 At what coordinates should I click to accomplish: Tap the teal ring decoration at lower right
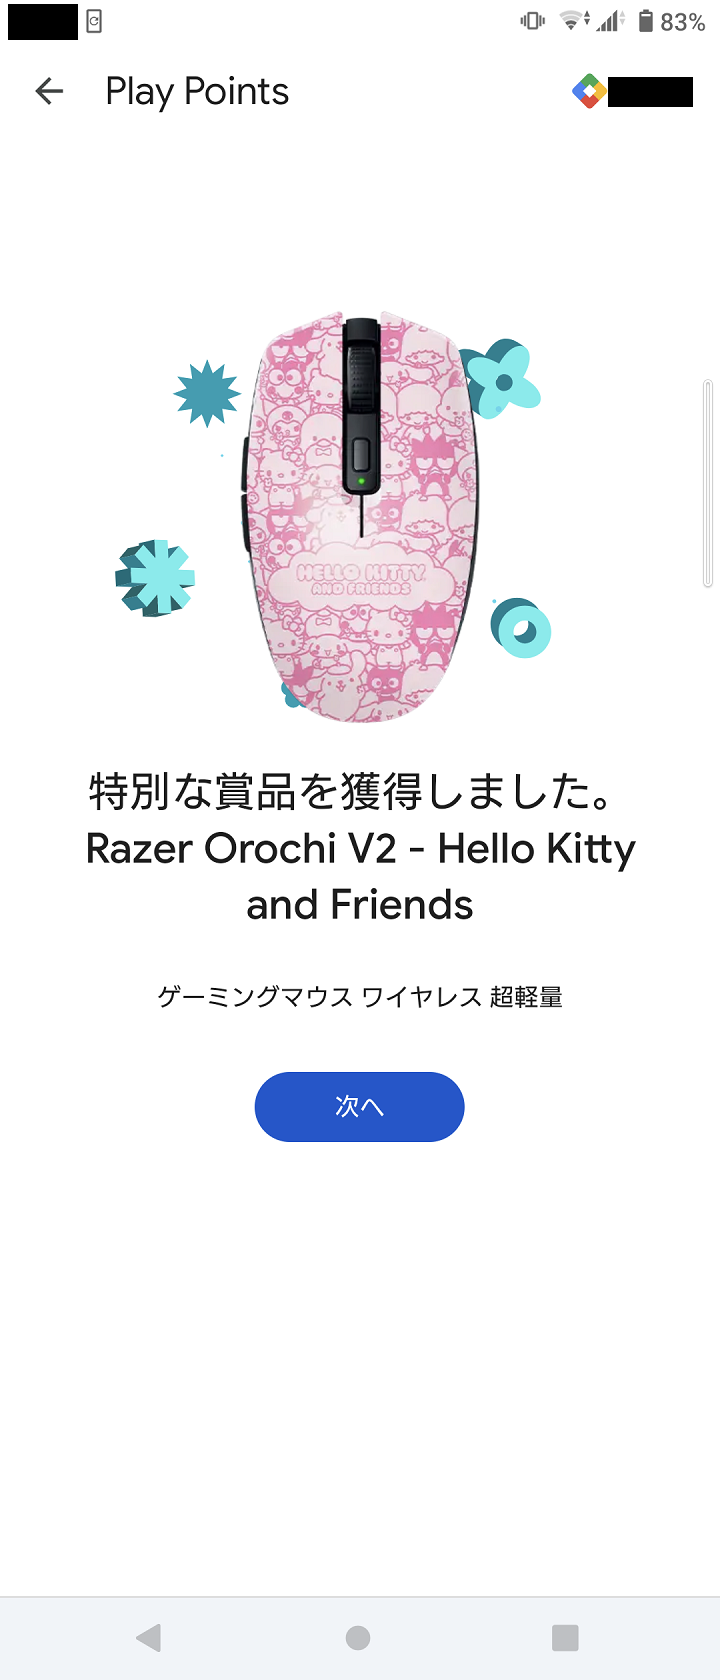tap(521, 628)
